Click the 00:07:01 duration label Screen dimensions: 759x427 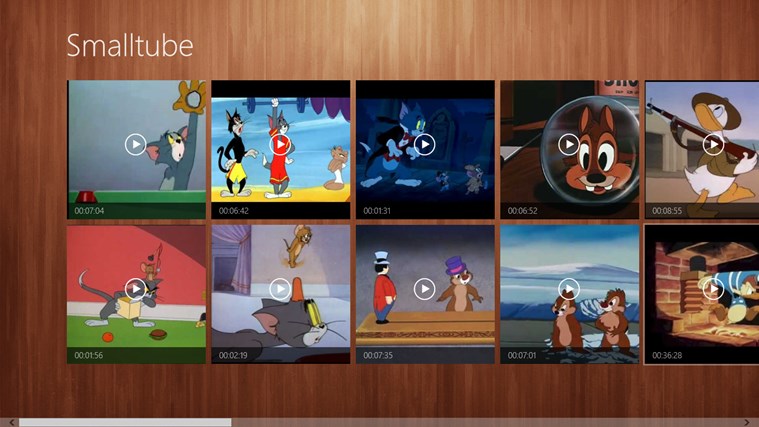522,355
